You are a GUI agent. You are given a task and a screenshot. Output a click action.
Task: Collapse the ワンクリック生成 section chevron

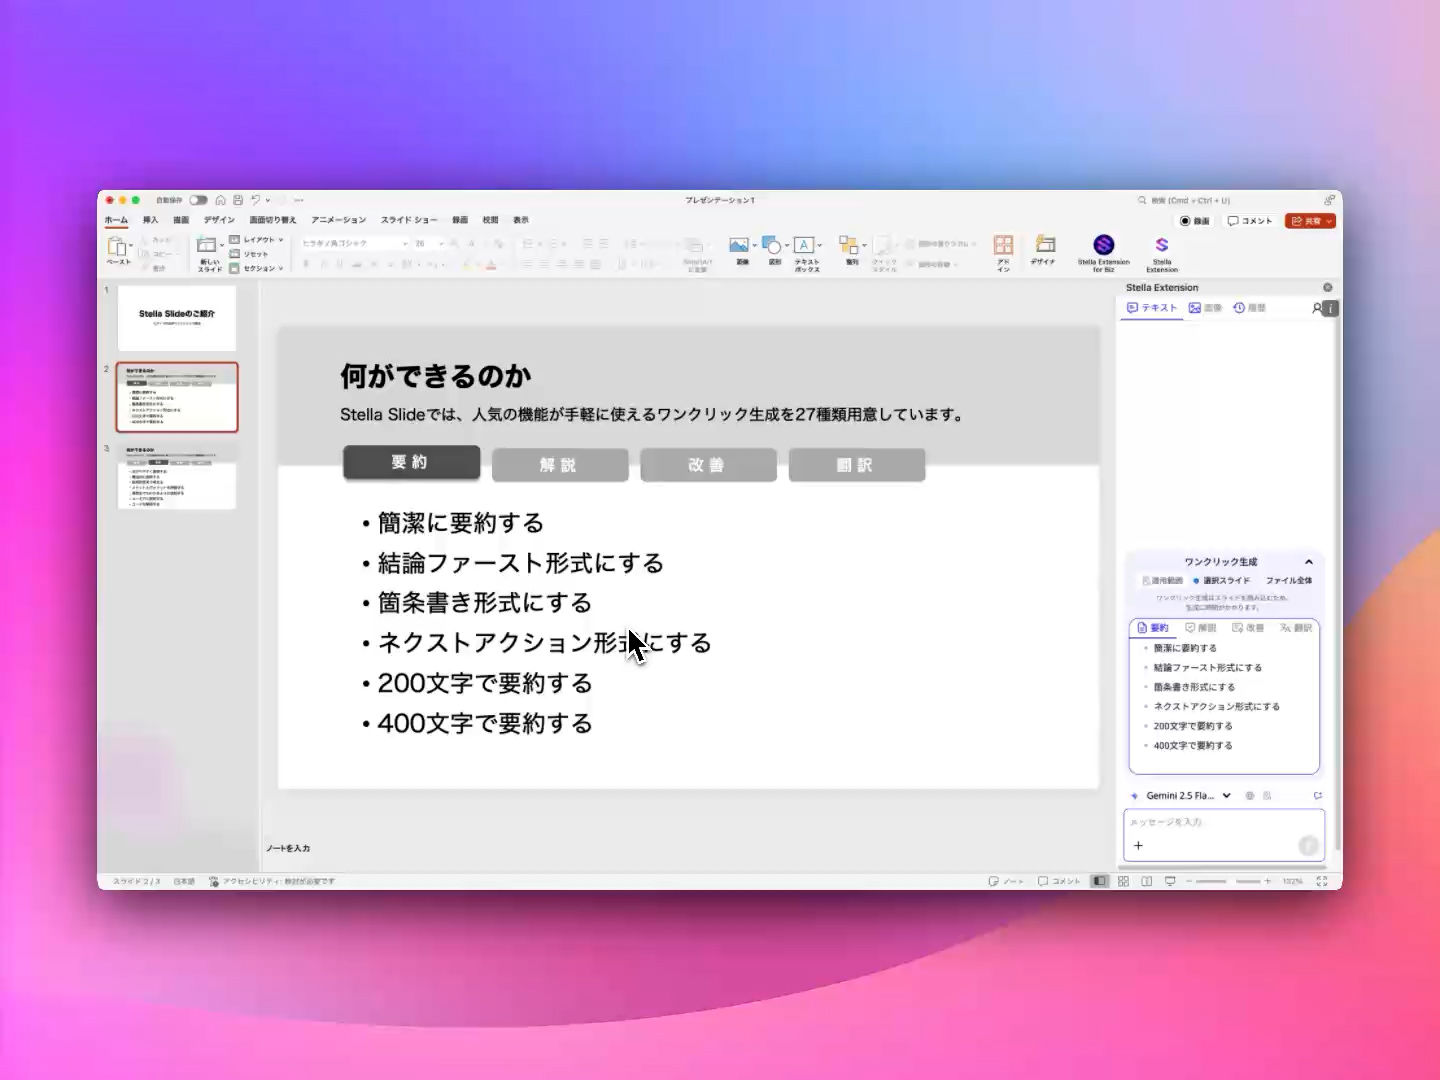click(1309, 562)
